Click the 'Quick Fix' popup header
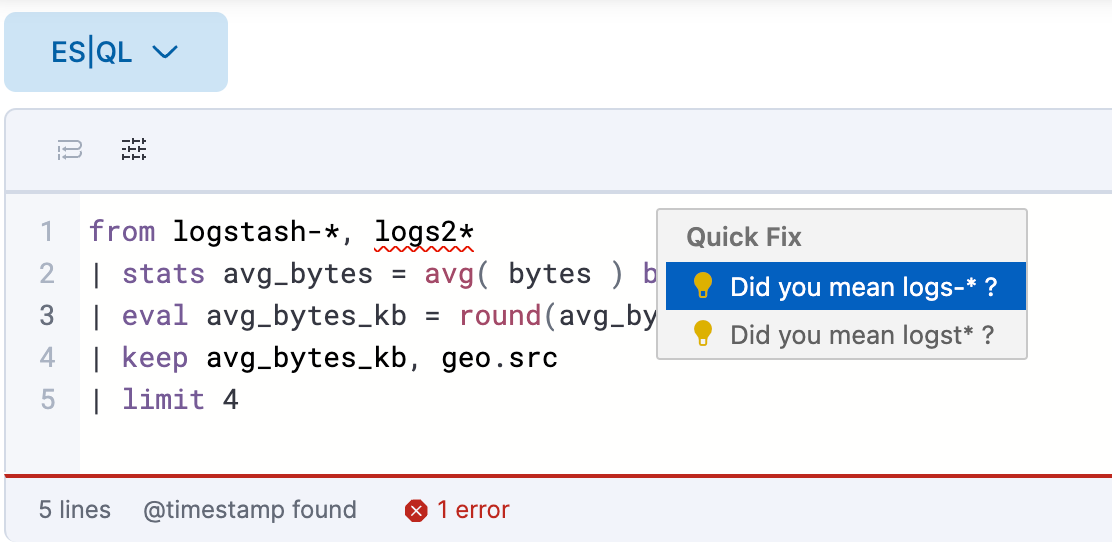 coord(744,237)
